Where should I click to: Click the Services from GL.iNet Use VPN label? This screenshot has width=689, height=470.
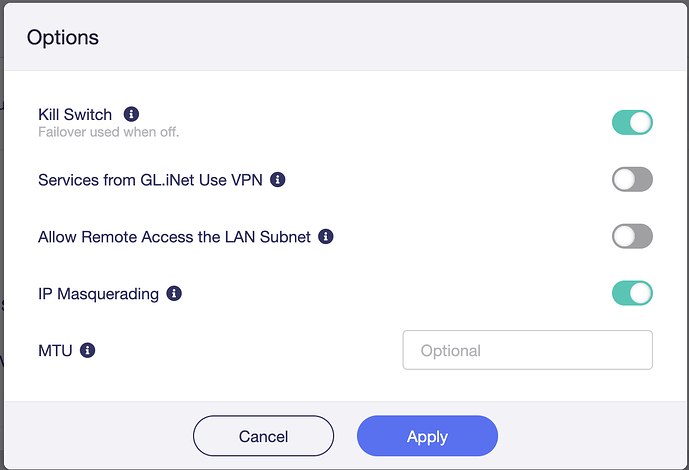coord(152,181)
